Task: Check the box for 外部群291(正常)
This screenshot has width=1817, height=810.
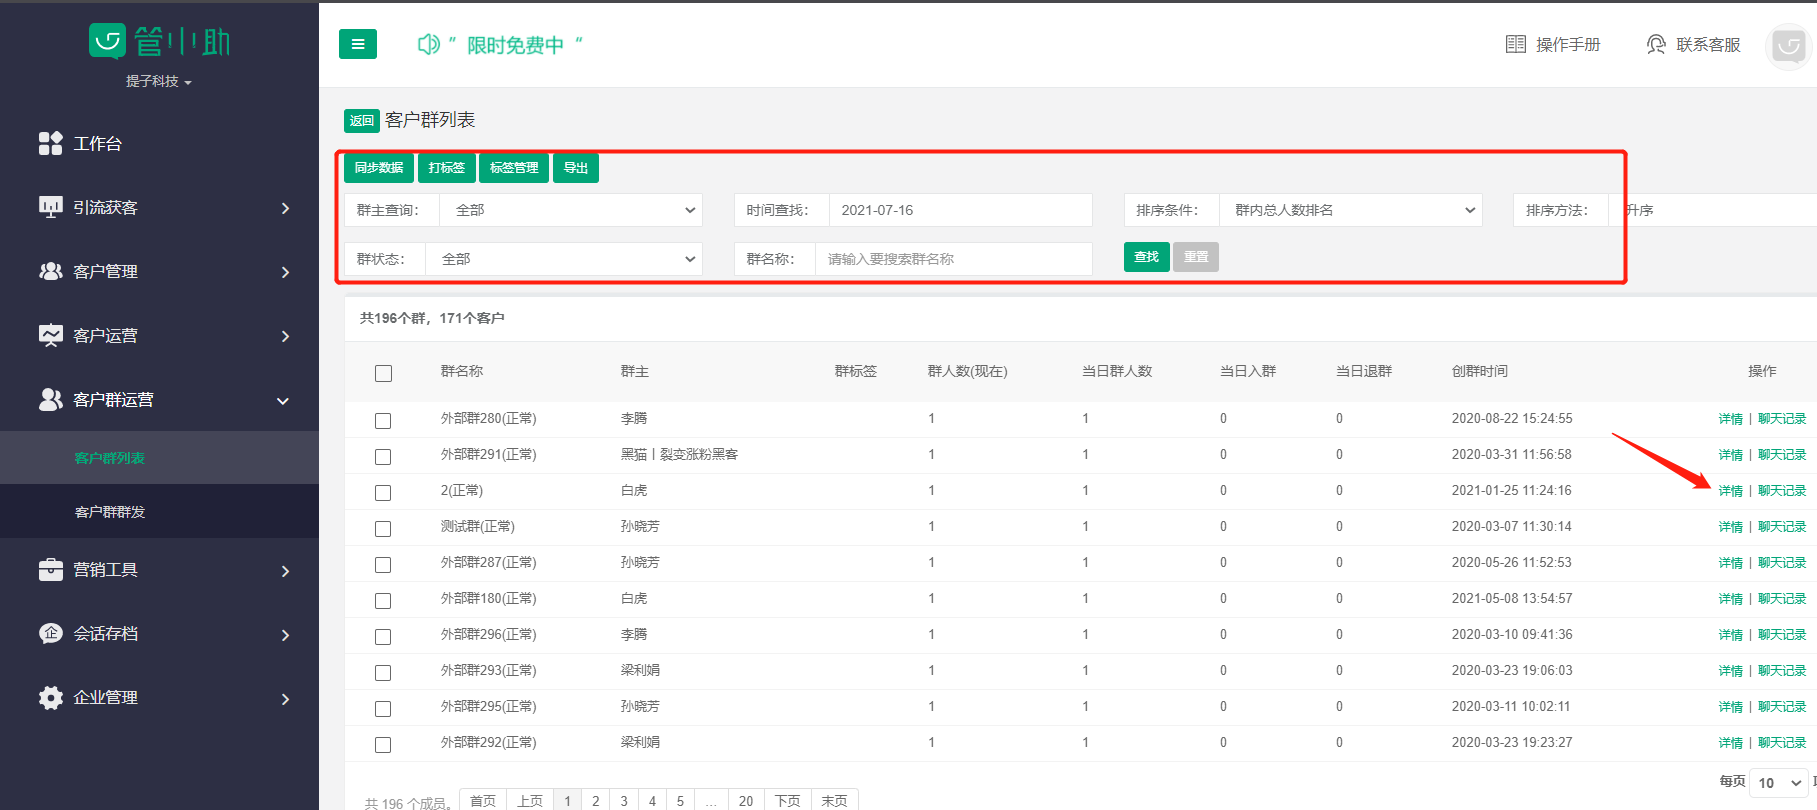Action: click(x=383, y=457)
